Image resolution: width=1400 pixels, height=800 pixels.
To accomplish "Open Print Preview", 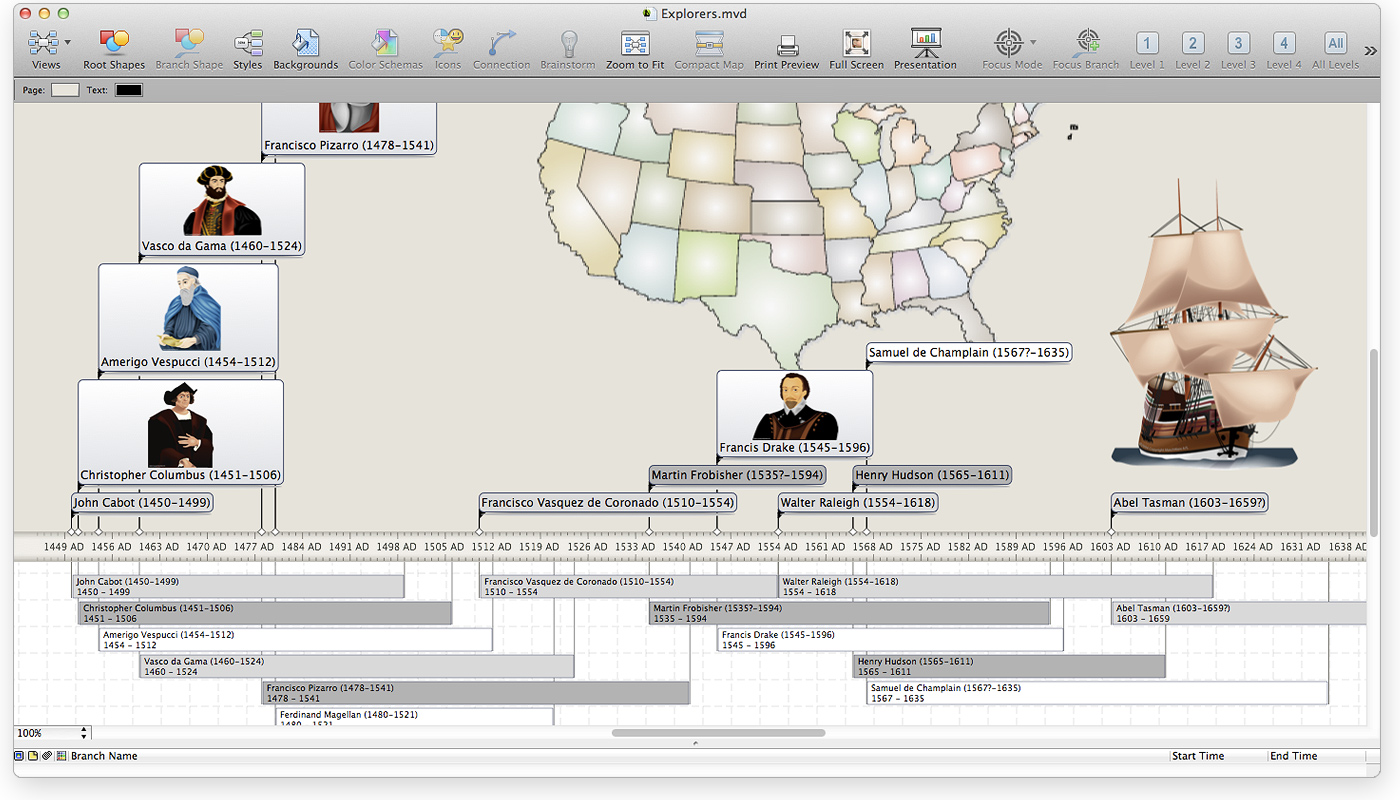I will tap(786, 47).
